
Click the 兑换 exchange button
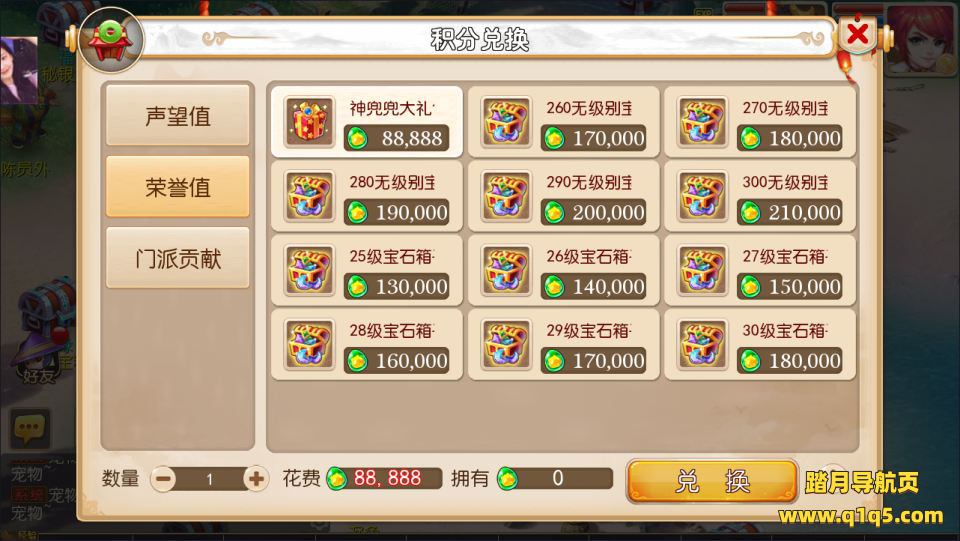[712, 481]
